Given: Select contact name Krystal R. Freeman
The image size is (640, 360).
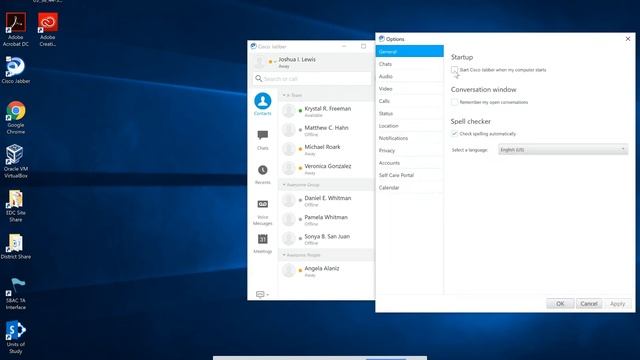Looking at the screenshot, I should click(x=328, y=109).
